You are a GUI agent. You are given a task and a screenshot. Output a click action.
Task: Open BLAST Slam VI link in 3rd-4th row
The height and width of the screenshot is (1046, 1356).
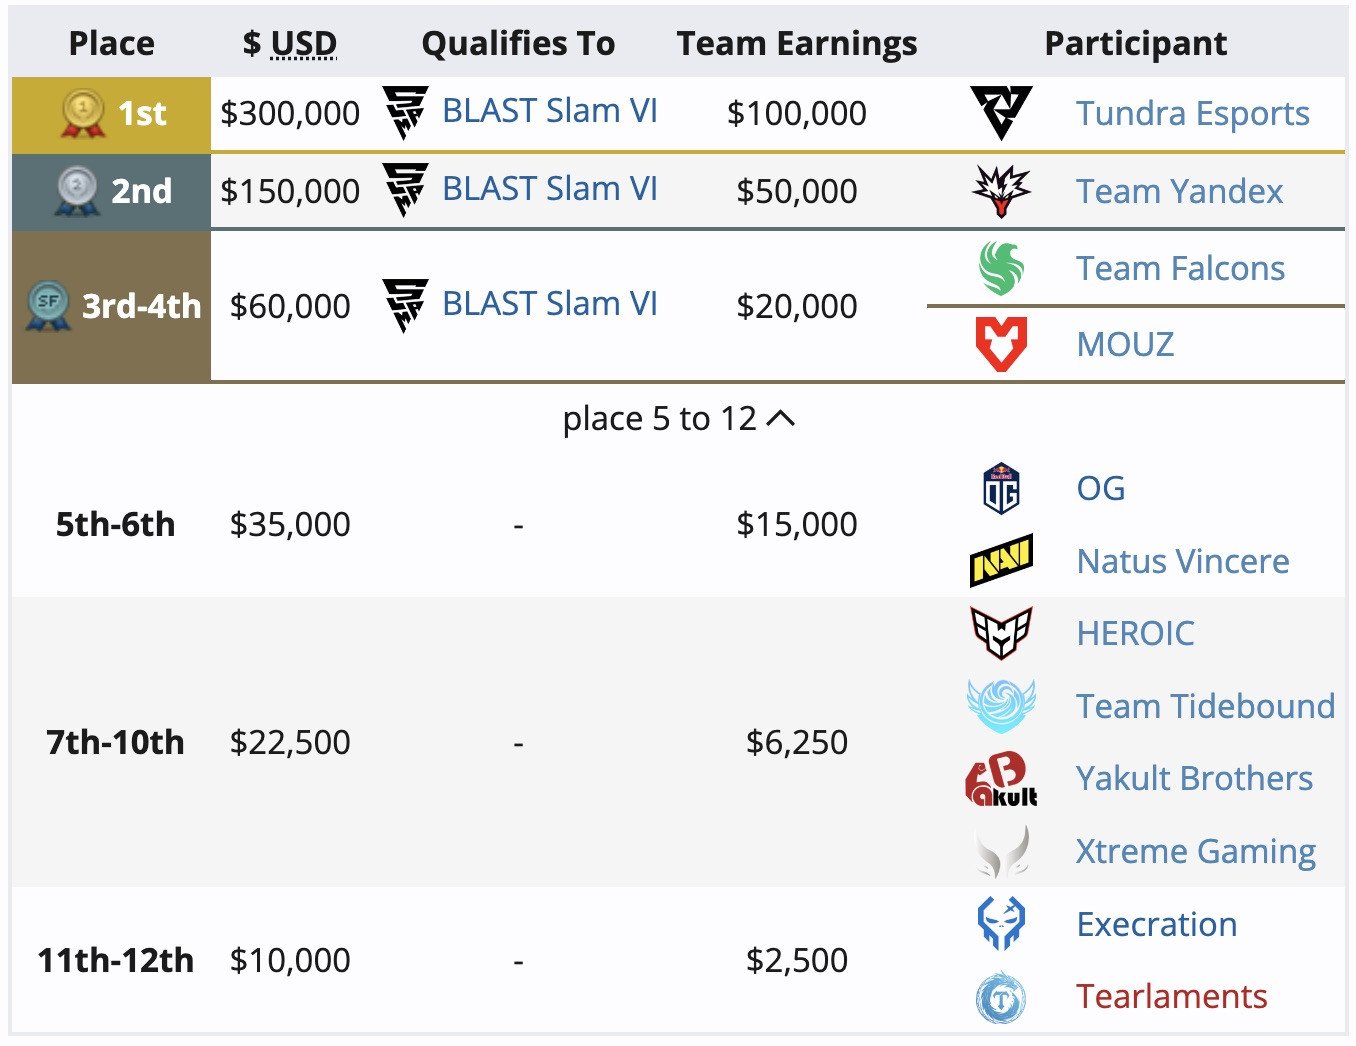549,304
